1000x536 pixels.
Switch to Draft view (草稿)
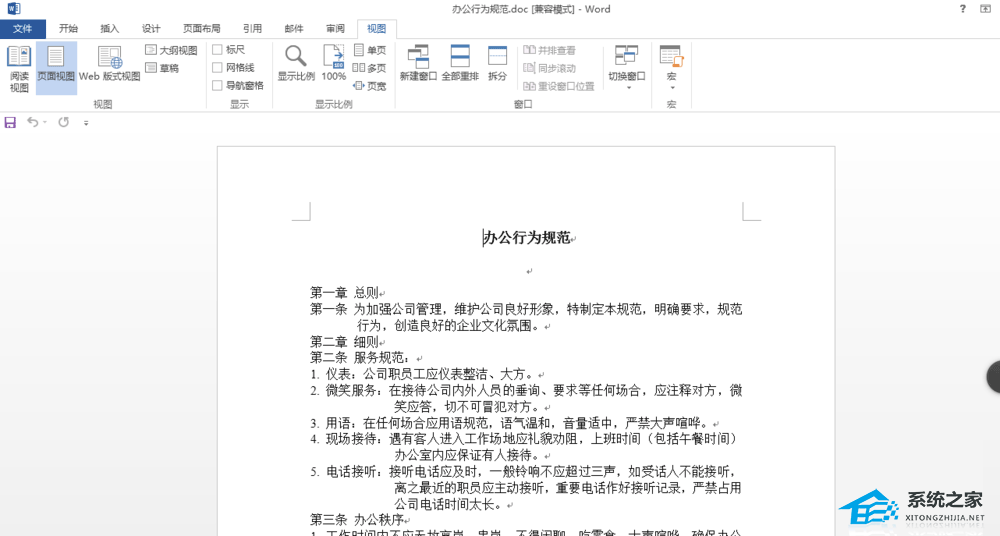163,68
